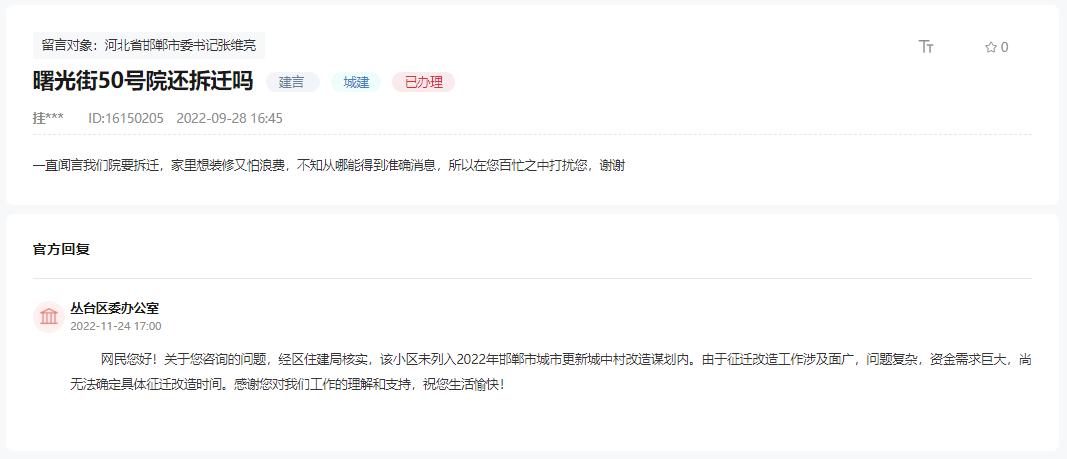Image resolution: width=1067 pixels, height=459 pixels.
Task: Select the 建言 tag
Action: pyautogui.click(x=292, y=82)
